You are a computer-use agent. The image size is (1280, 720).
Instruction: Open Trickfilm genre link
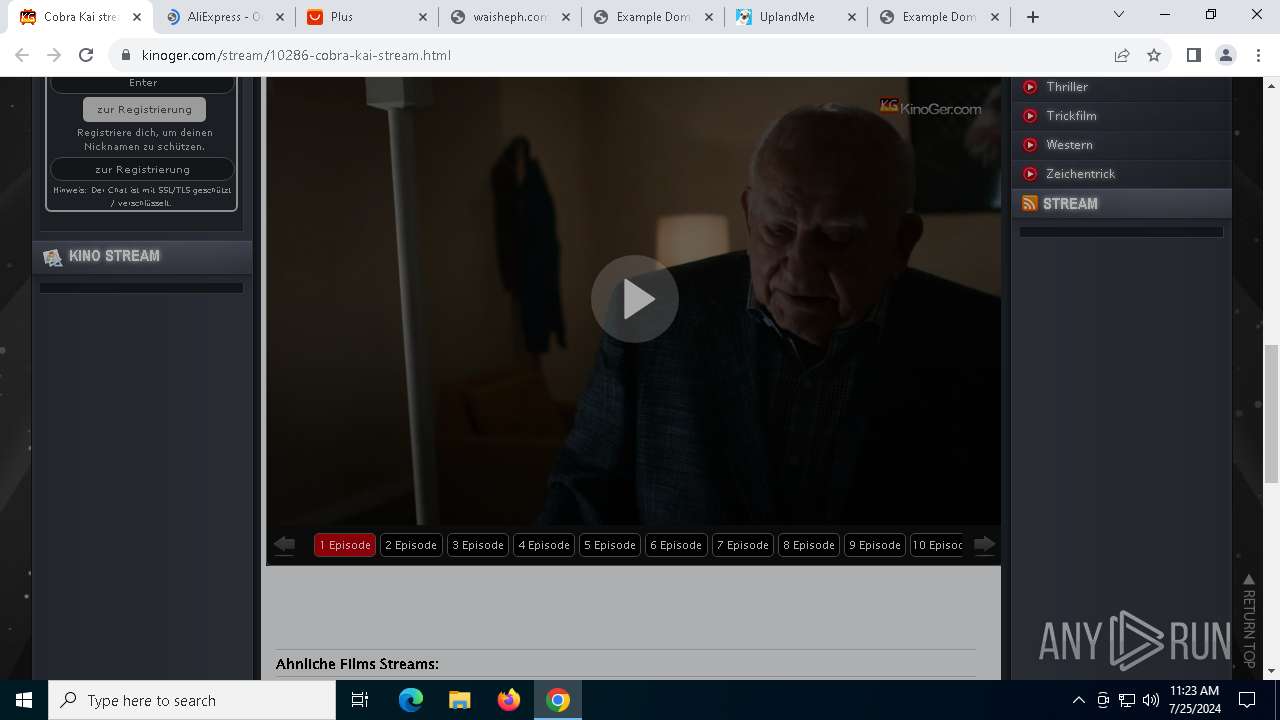(1071, 116)
